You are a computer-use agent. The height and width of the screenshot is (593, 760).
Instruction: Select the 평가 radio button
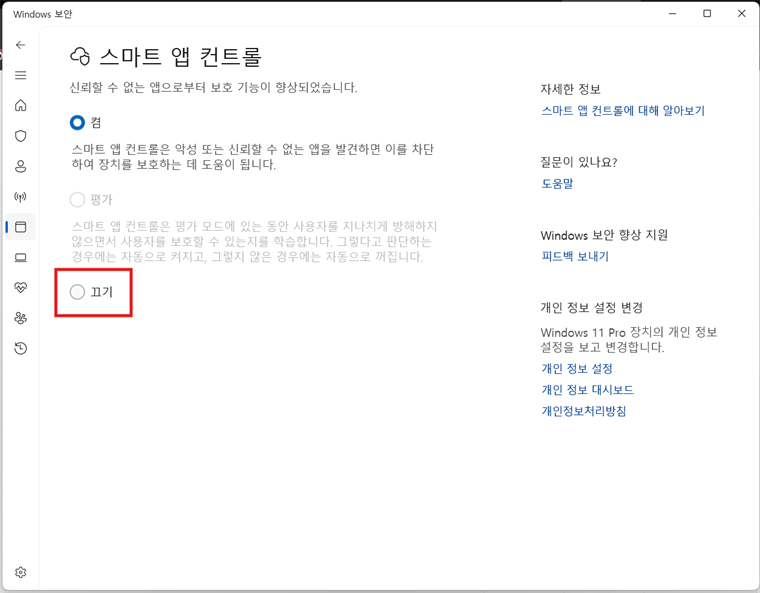[78, 199]
